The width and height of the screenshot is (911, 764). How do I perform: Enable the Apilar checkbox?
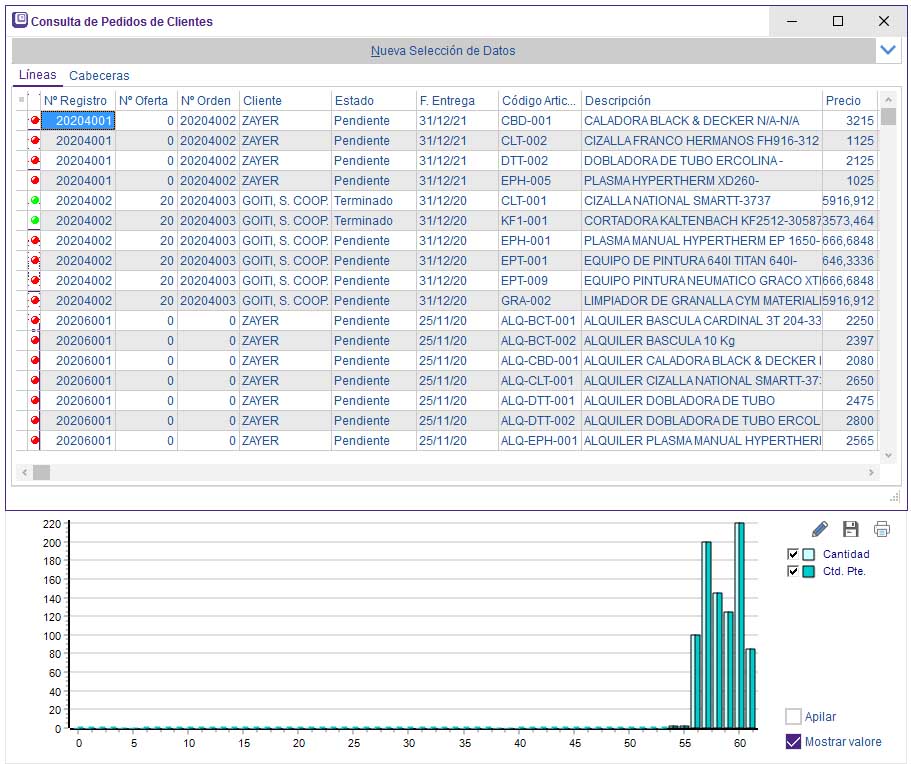794,716
